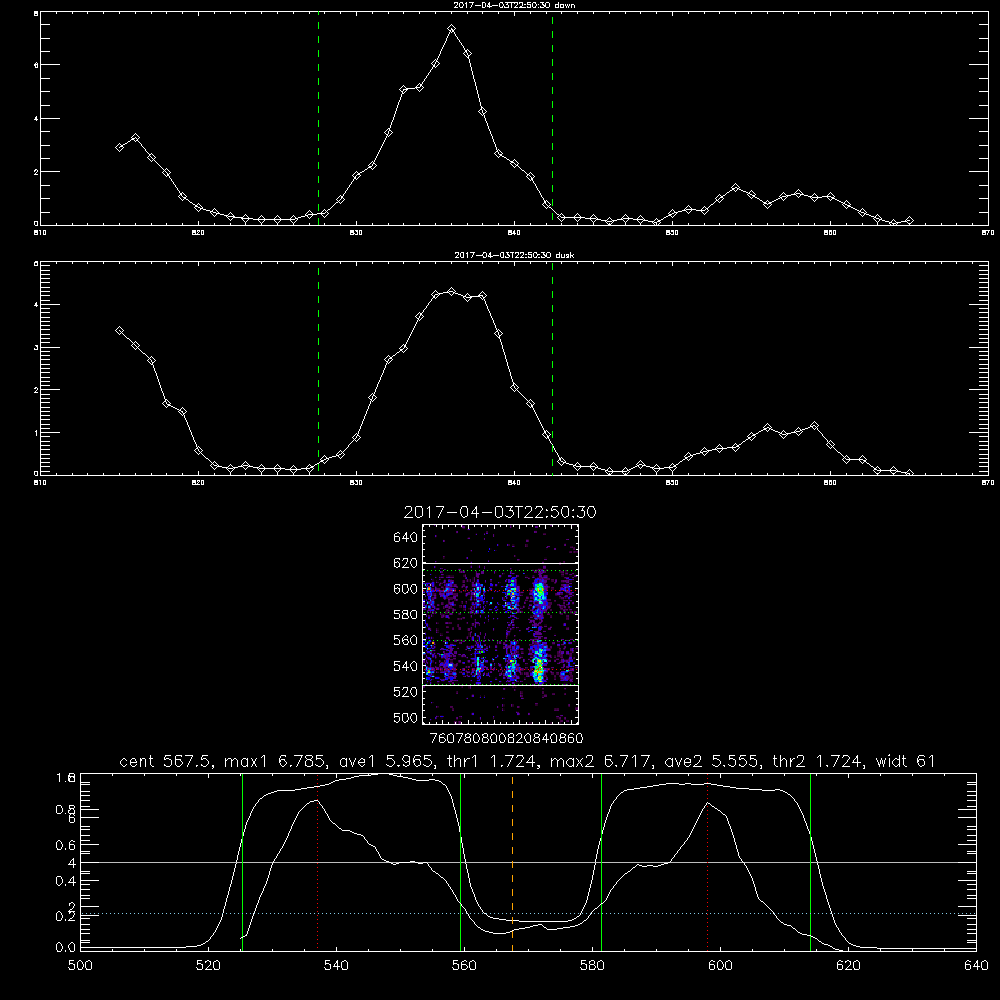
Task: Click the '600' x-axis label of bottom plot
Action: pos(720,966)
